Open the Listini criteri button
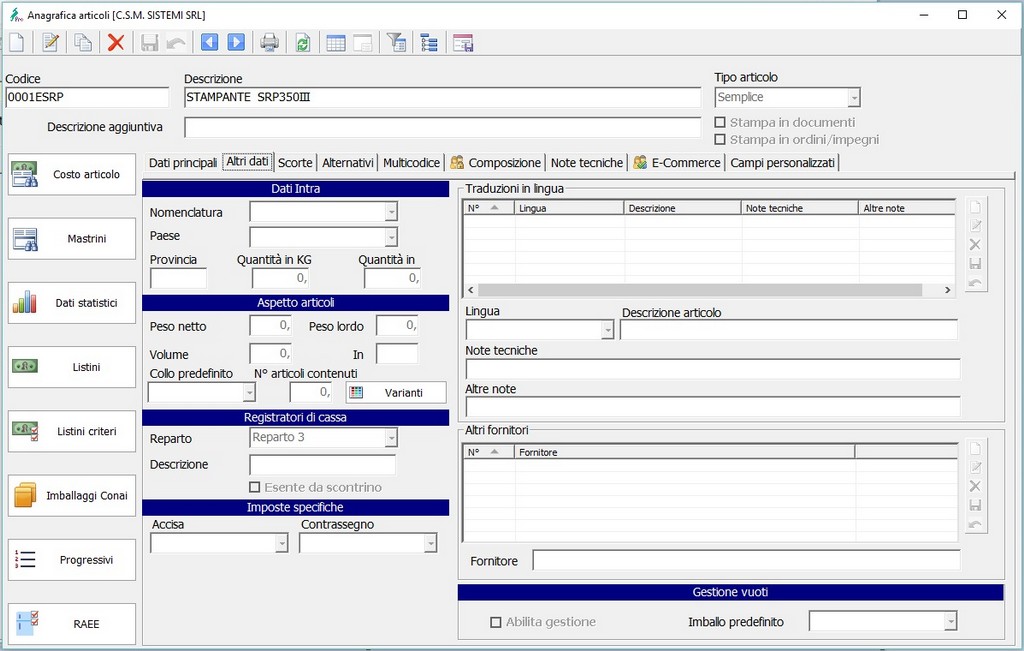Viewport: 1024px width, 651px height. tap(72, 431)
